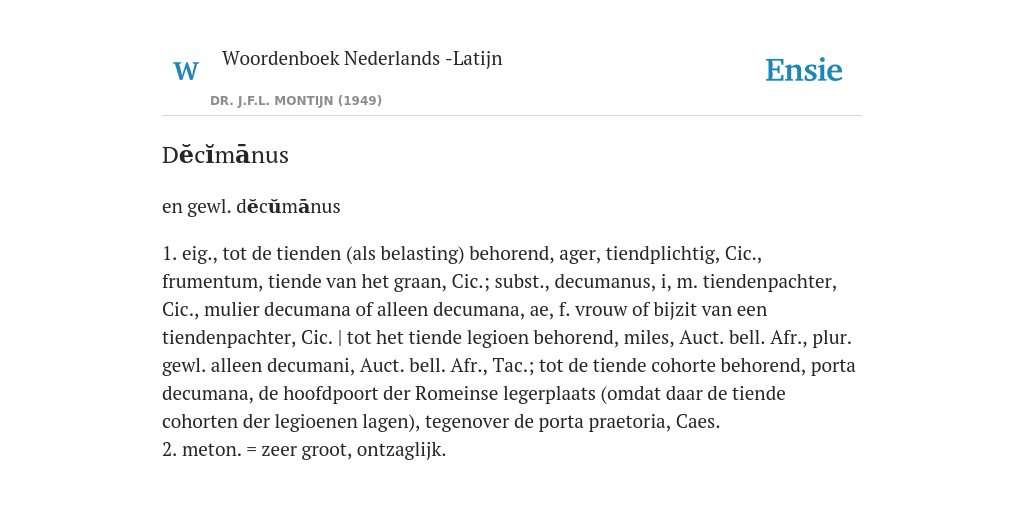Viewport: 1024px width, 512px height.
Task: Click the Dĕcĭmānus entry heading
Action: [225, 155]
